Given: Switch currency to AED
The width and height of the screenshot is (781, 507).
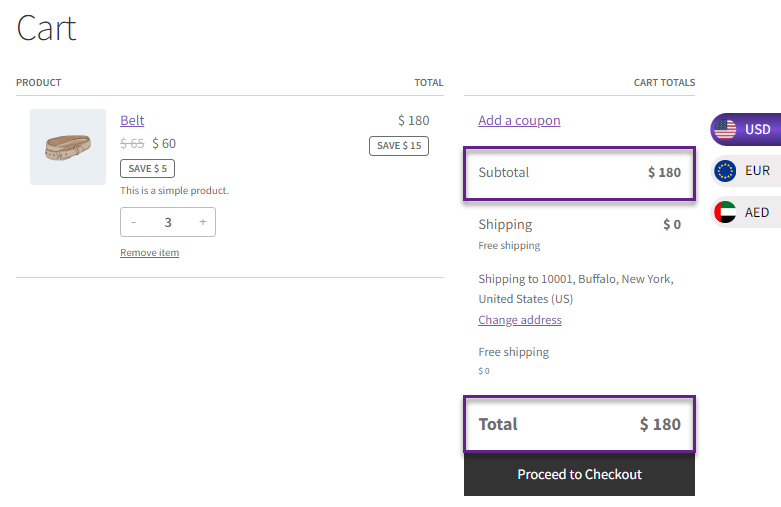Looking at the screenshot, I should coord(746,212).
